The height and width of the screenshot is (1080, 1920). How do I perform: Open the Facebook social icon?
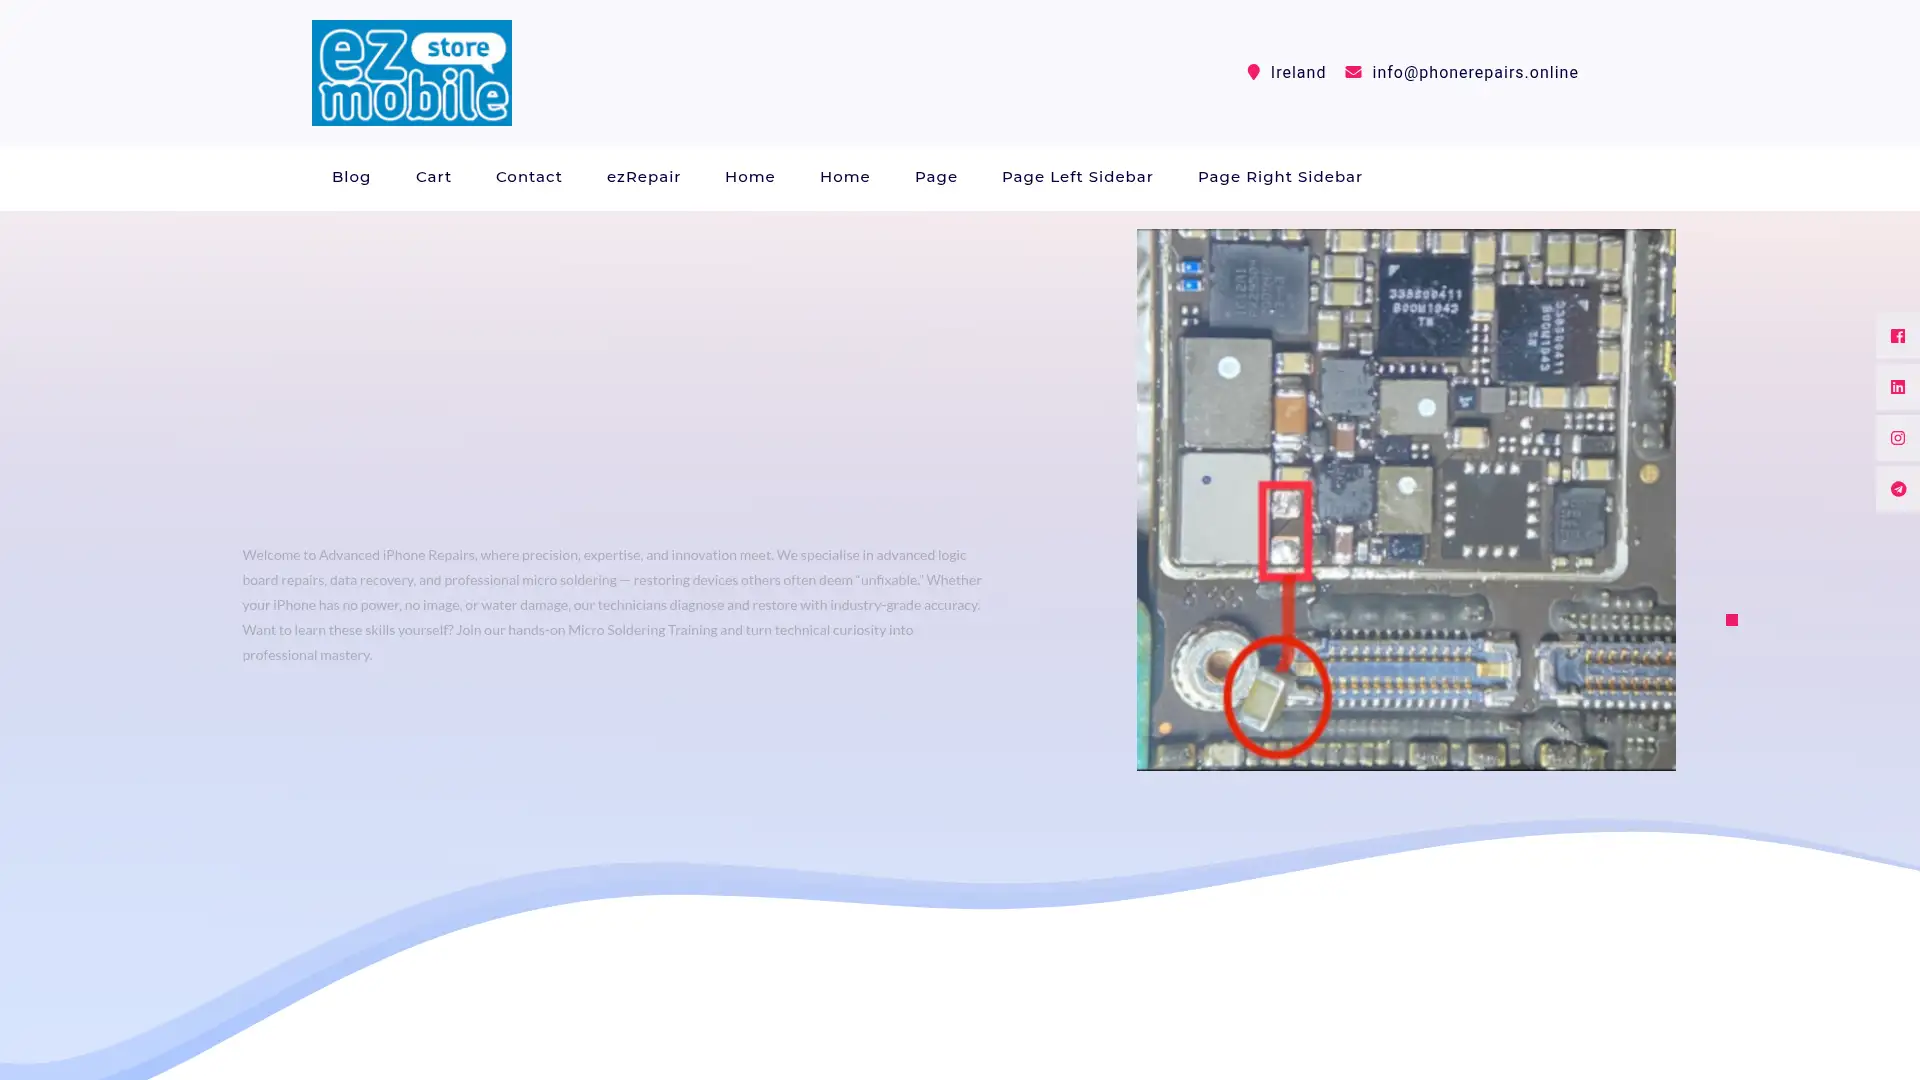click(x=1896, y=336)
